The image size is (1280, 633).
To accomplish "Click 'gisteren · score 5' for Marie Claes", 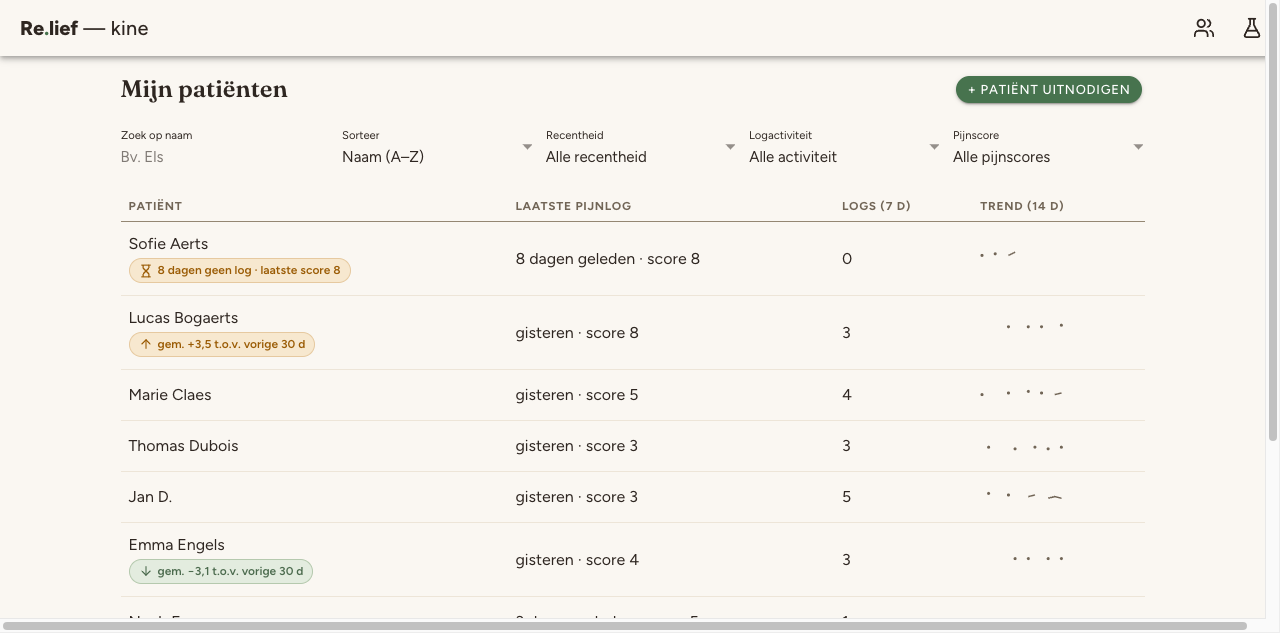I will (x=577, y=395).
